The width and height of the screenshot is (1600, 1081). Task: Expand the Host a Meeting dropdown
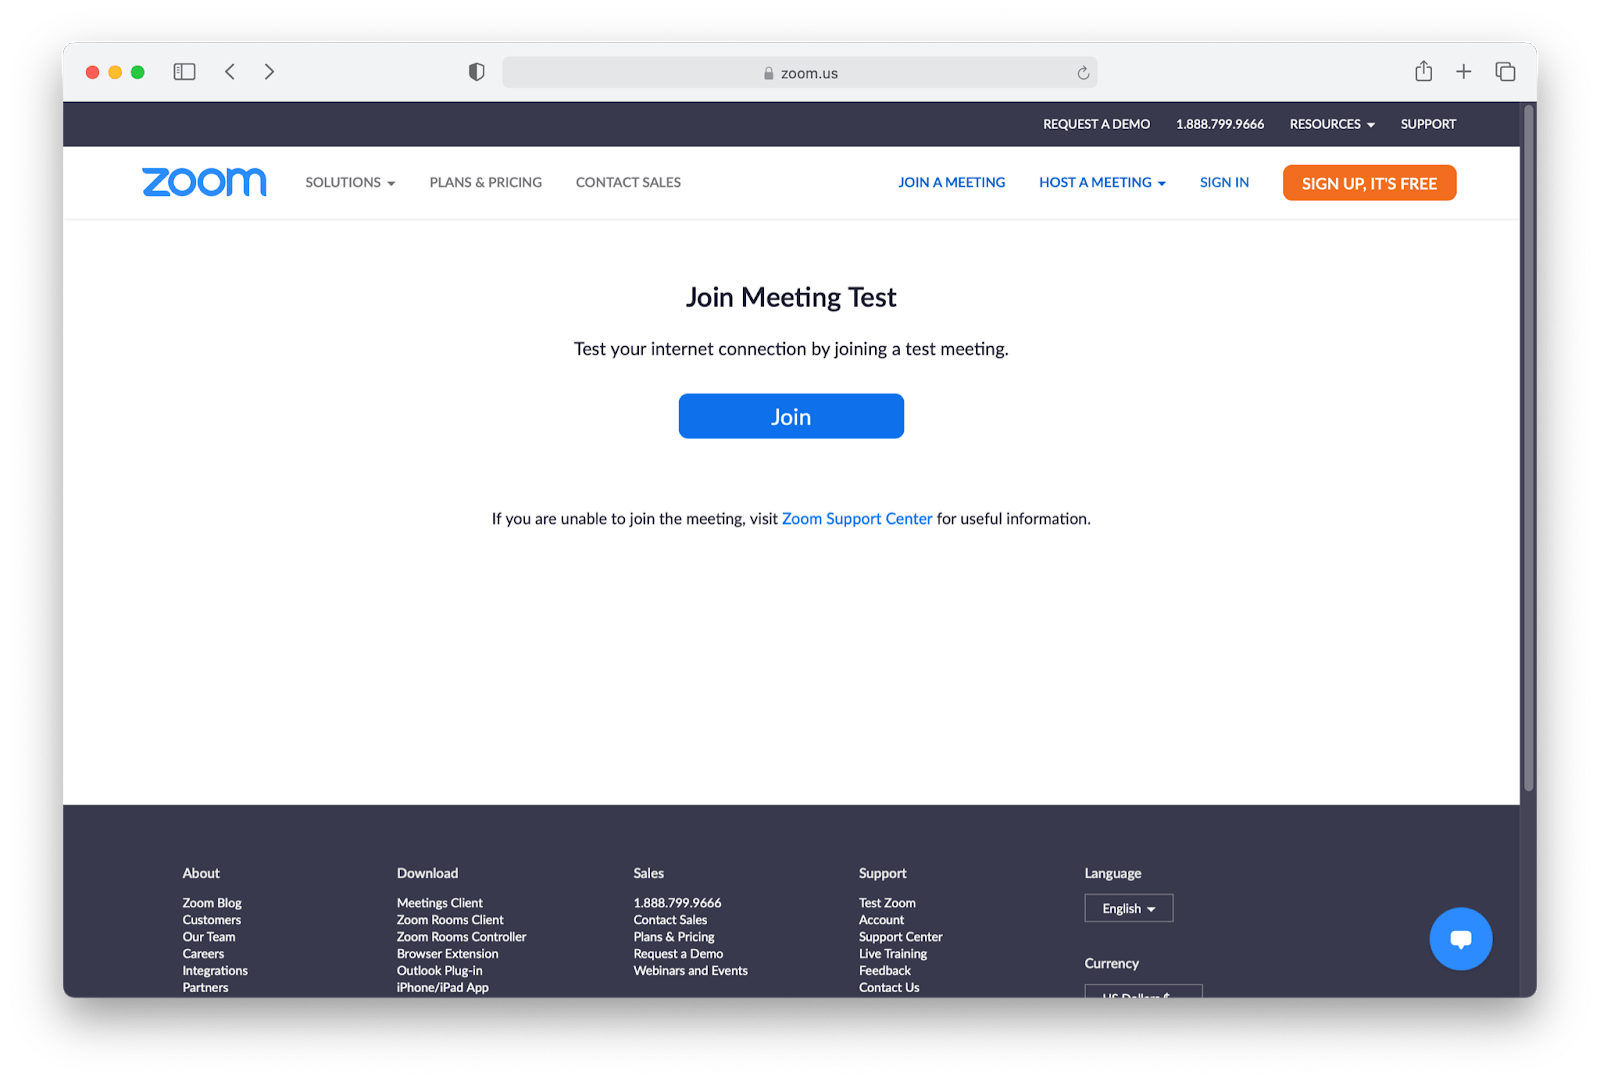[x=1102, y=182]
